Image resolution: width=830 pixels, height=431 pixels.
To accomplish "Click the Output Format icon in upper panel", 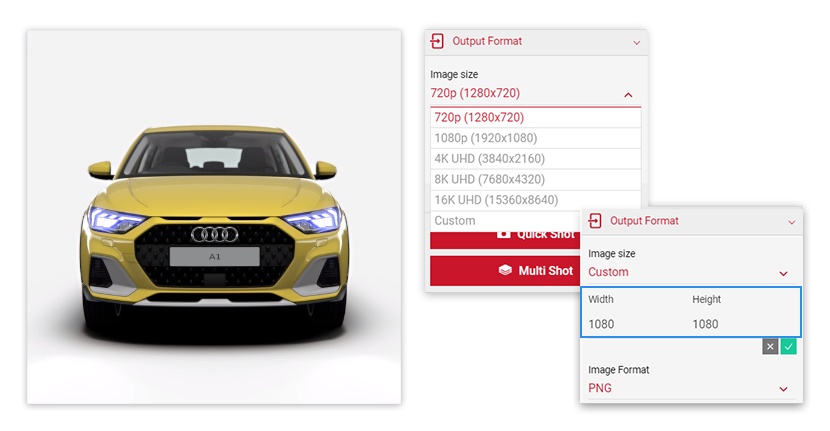I will [437, 41].
